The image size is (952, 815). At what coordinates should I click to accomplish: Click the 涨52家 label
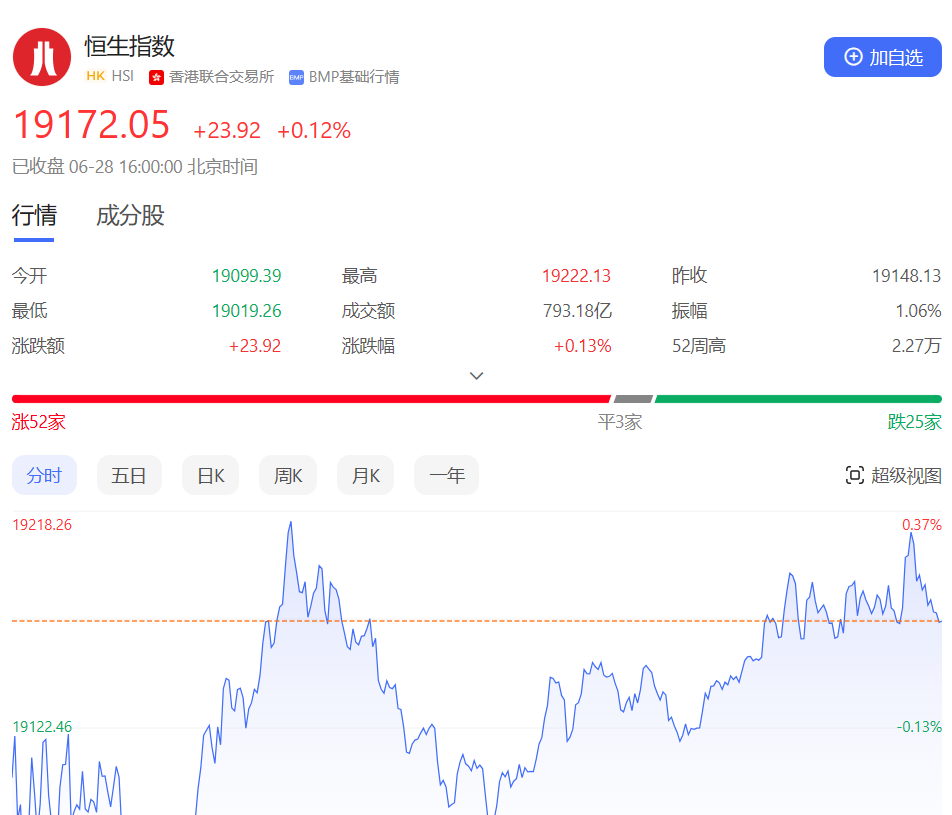pyautogui.click(x=38, y=422)
